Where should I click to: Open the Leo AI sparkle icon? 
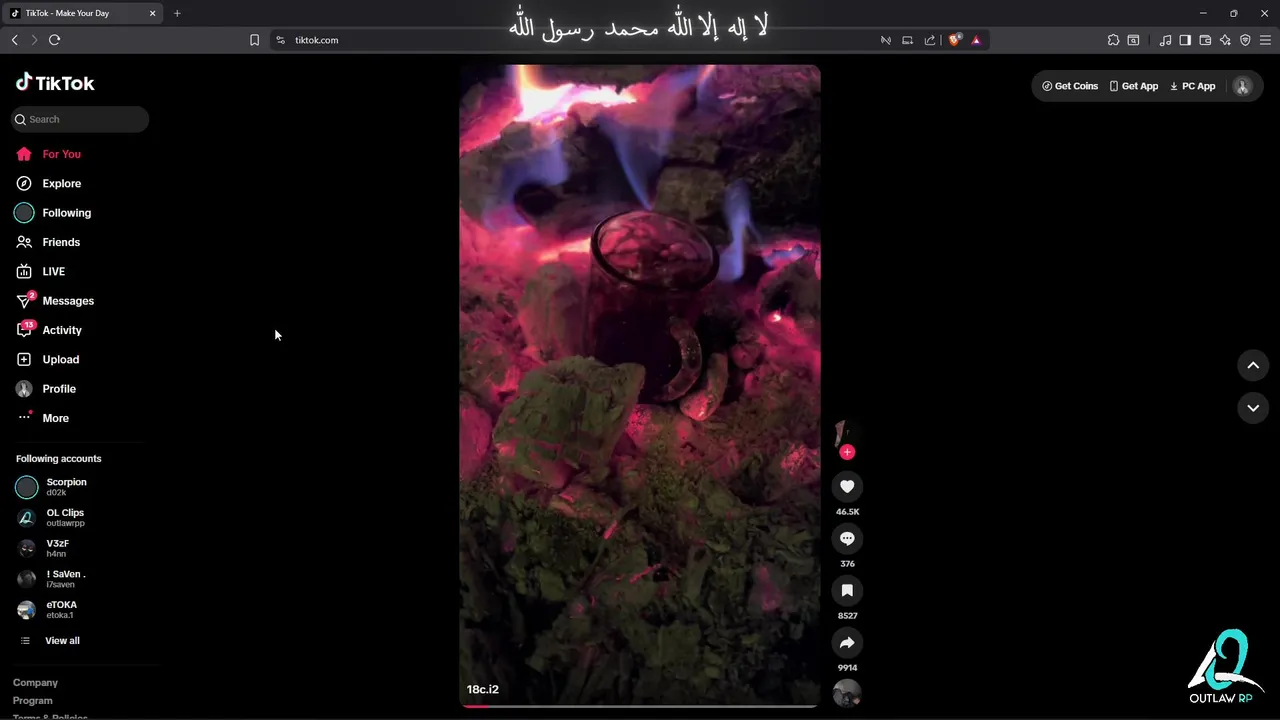1225,40
